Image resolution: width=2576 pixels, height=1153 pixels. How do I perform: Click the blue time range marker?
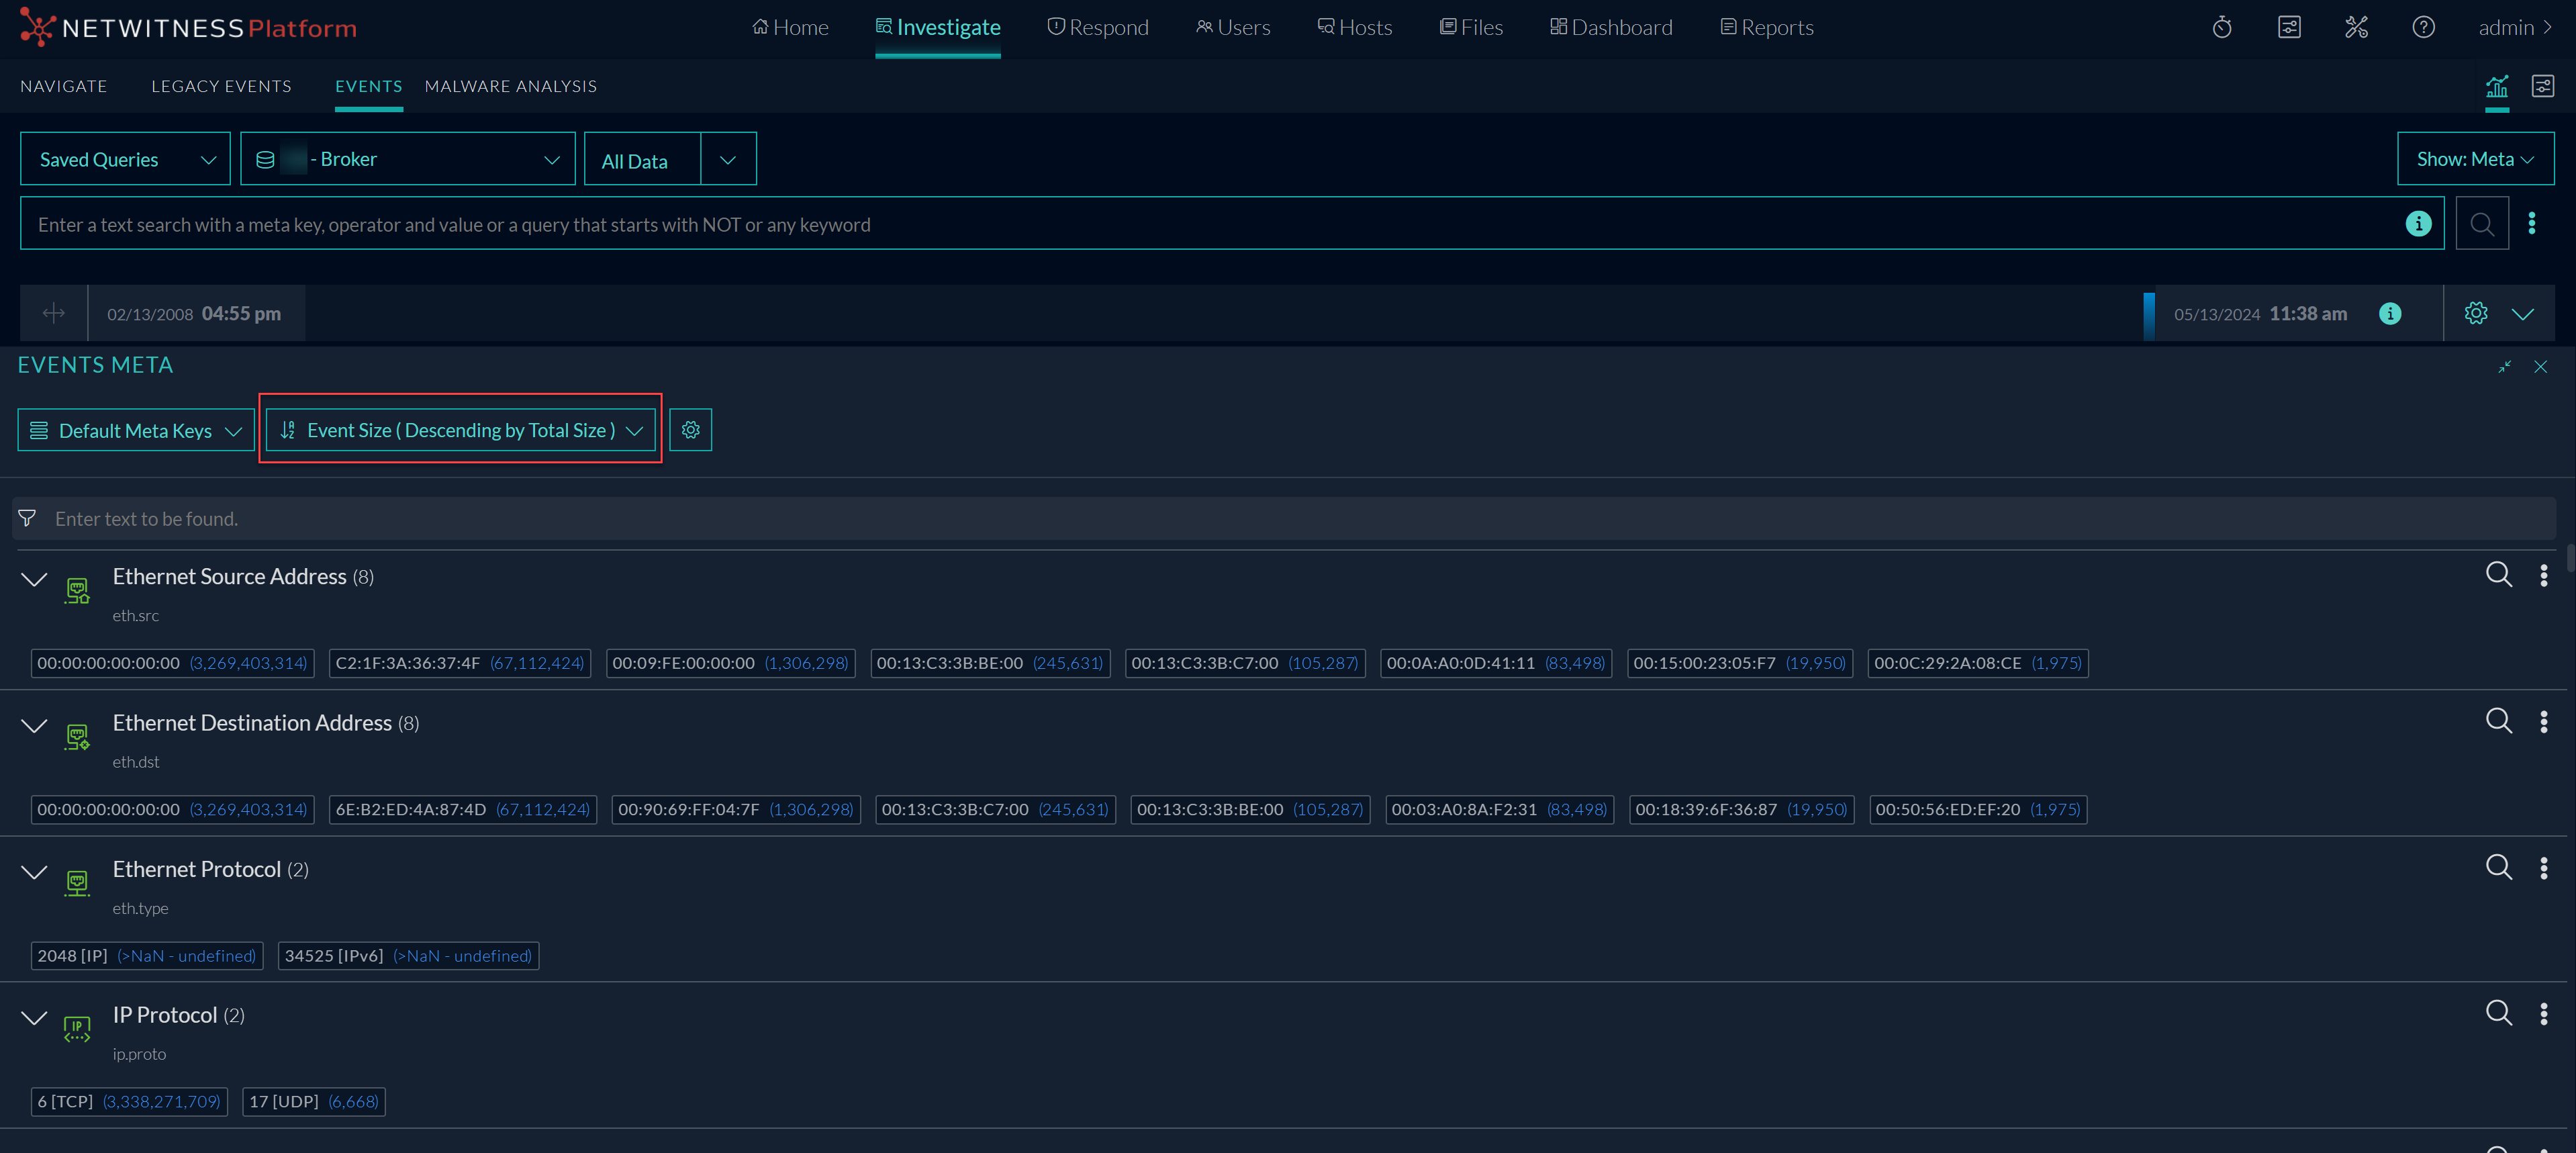click(x=2149, y=315)
